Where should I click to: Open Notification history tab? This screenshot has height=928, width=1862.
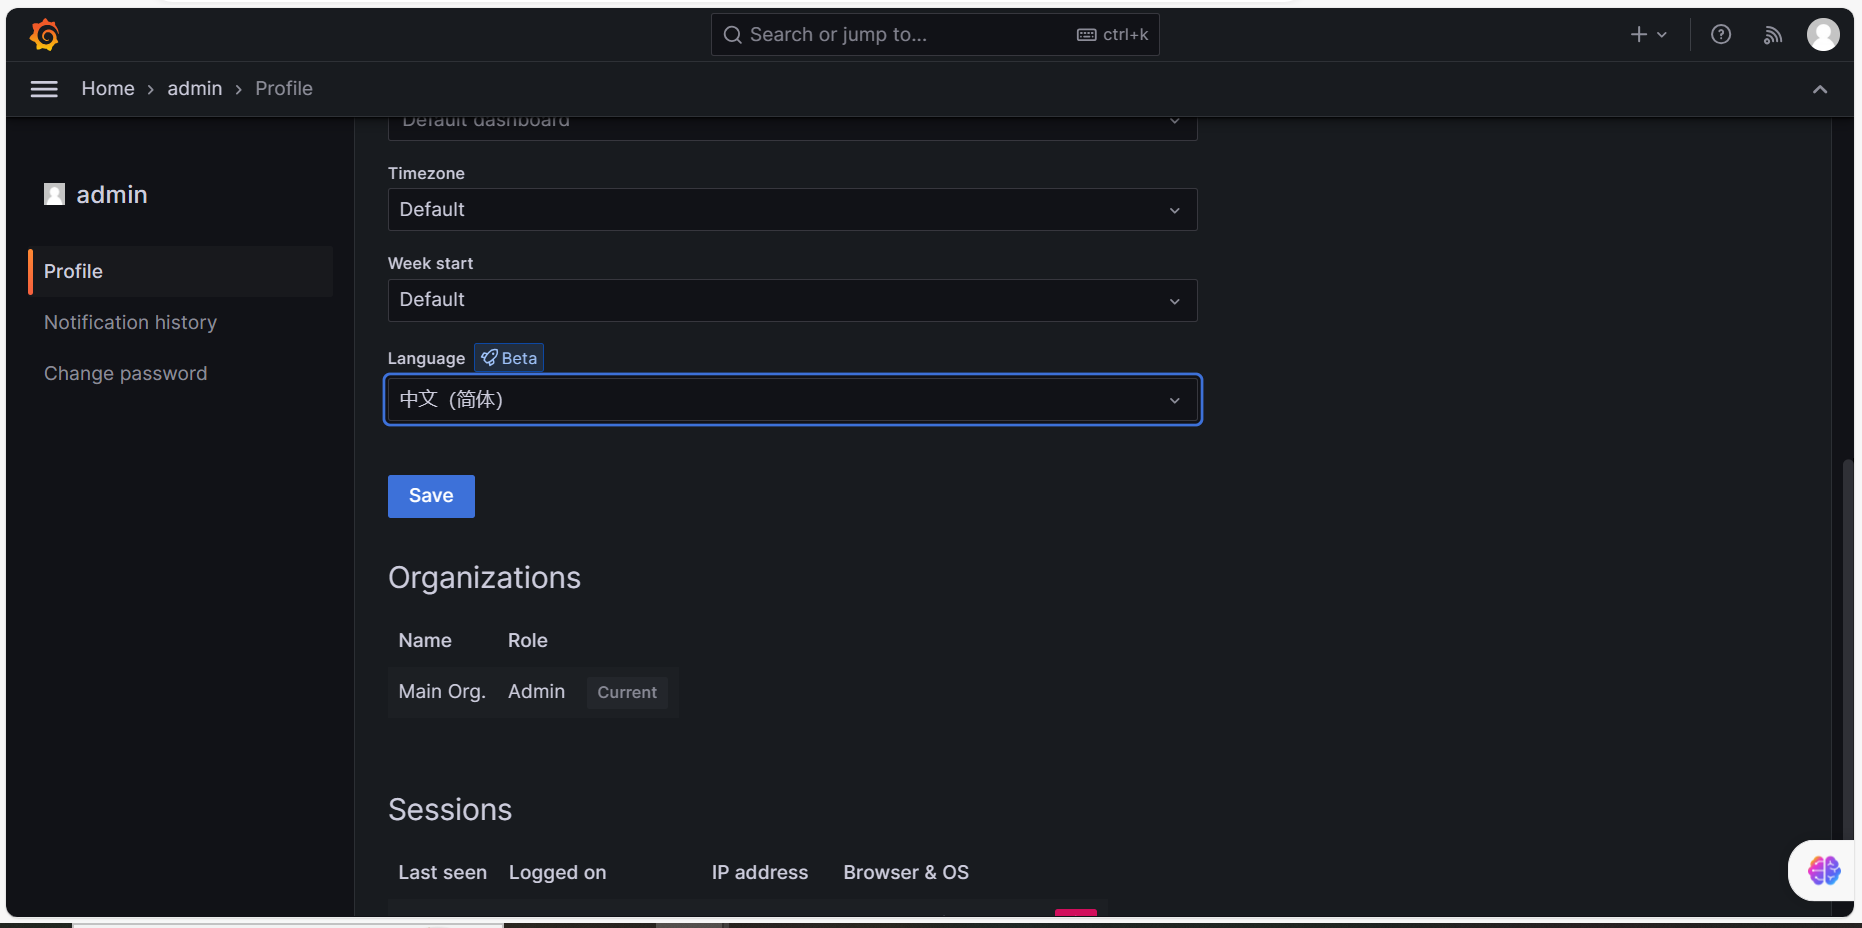[x=130, y=323]
